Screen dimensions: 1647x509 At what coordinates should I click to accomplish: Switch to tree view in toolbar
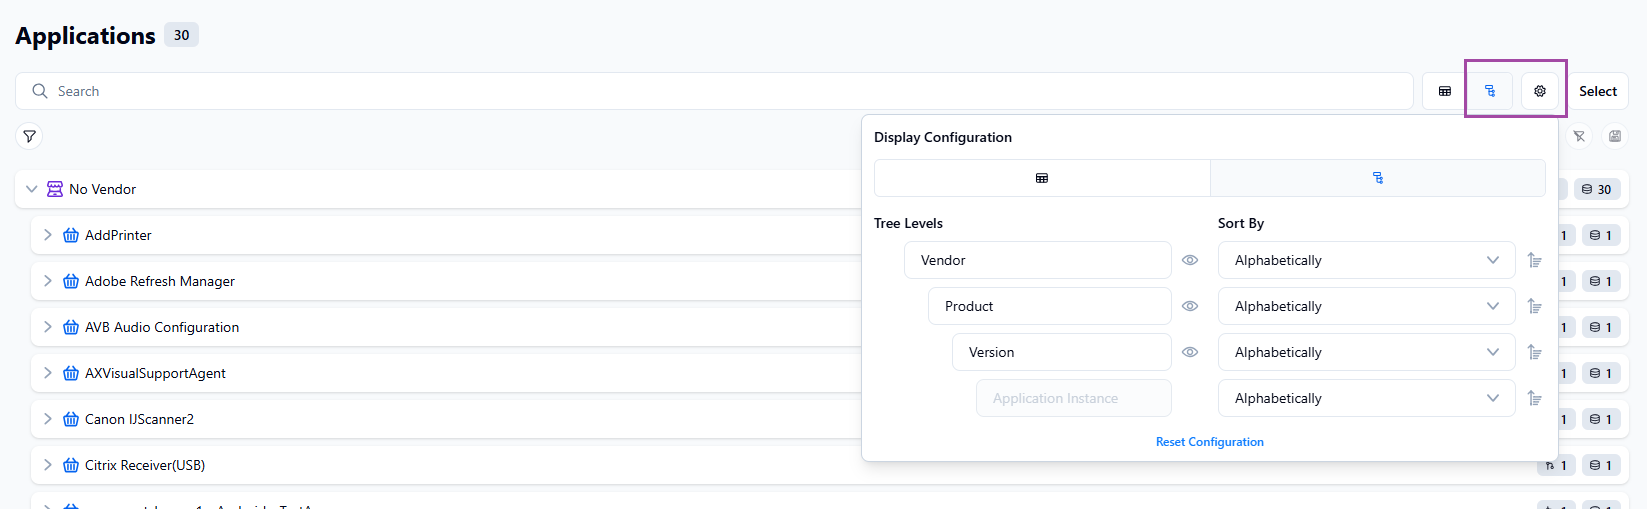coord(1490,91)
